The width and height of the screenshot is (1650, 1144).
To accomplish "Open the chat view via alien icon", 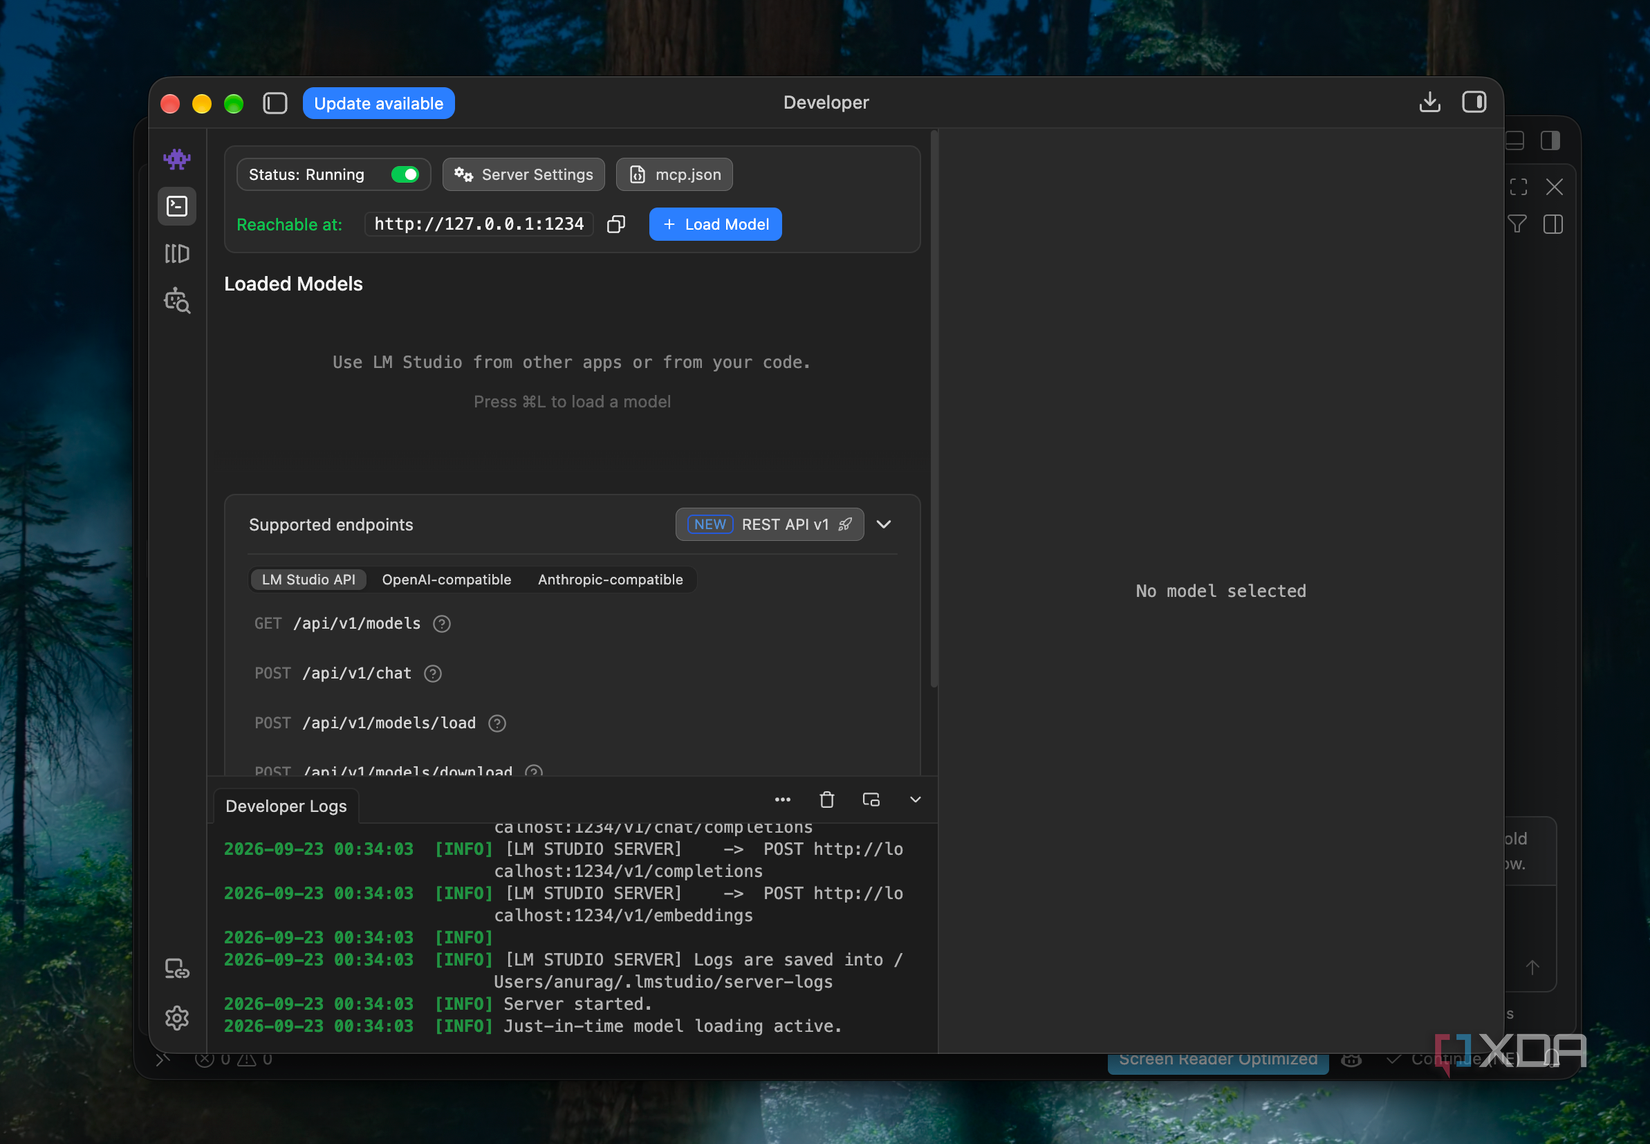I will 177,159.
